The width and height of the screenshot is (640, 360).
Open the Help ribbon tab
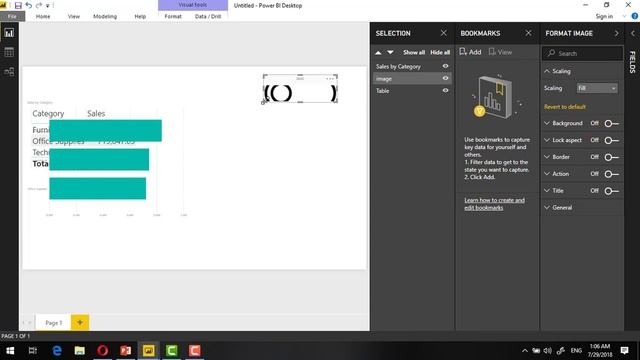[x=140, y=16]
